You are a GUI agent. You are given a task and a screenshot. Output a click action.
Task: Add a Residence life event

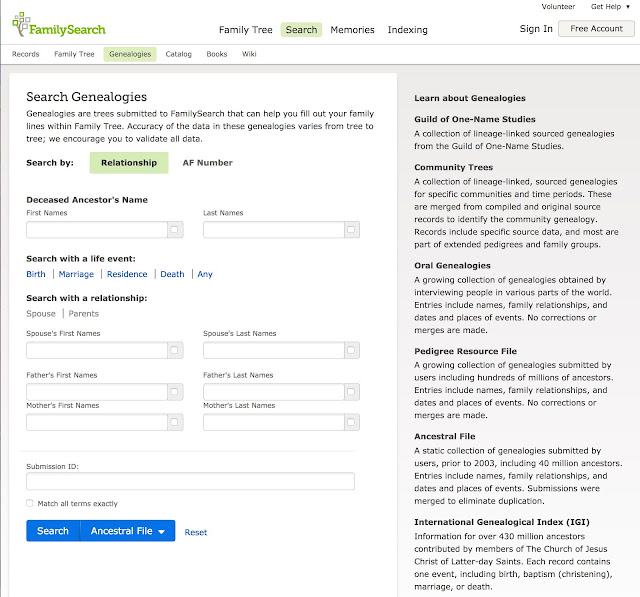pyautogui.click(x=127, y=274)
